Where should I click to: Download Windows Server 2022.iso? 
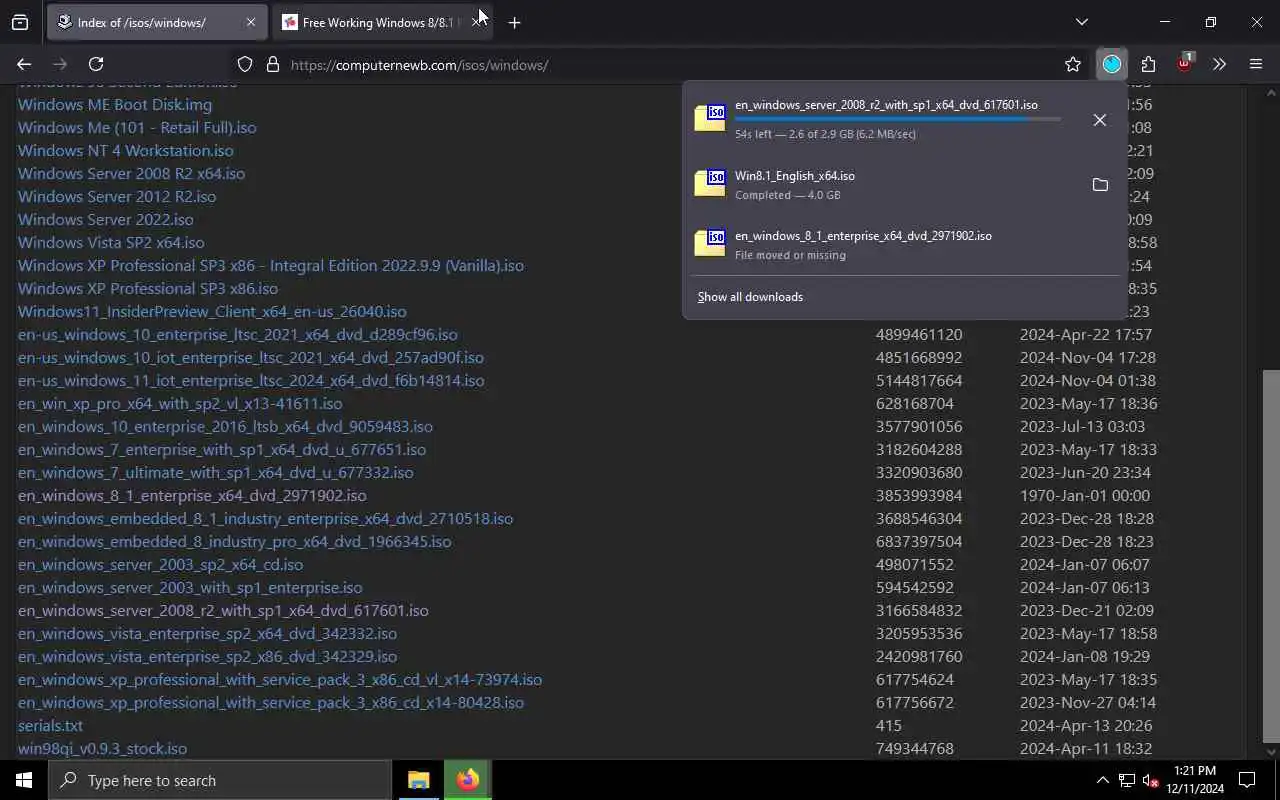(106, 219)
